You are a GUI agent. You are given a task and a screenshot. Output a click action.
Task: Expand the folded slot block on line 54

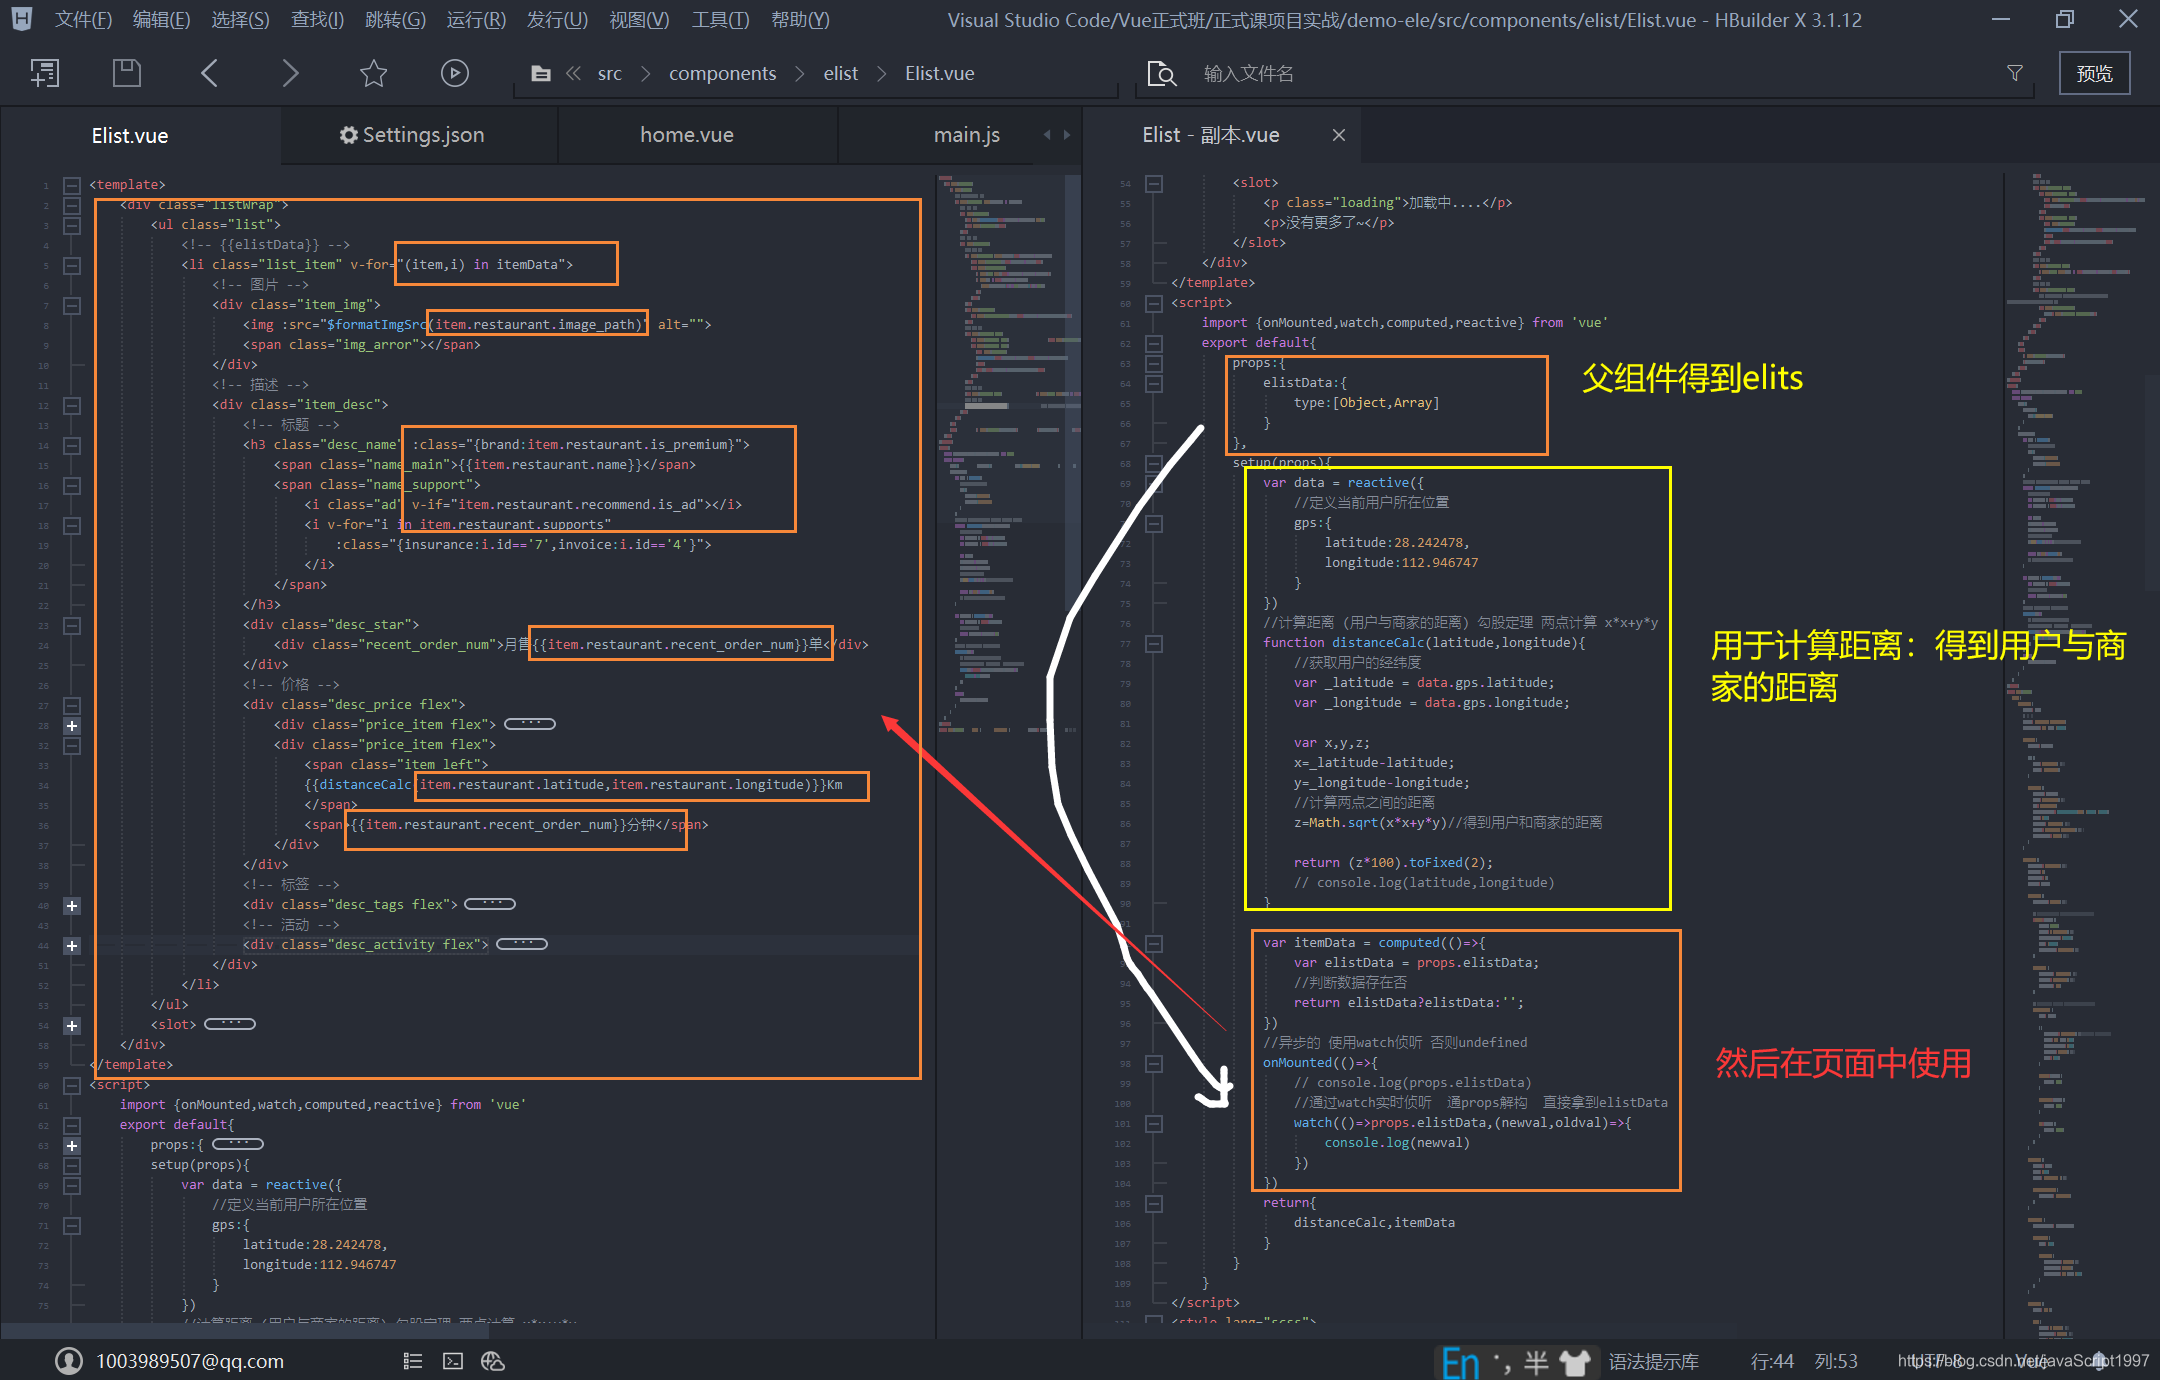click(x=72, y=1025)
